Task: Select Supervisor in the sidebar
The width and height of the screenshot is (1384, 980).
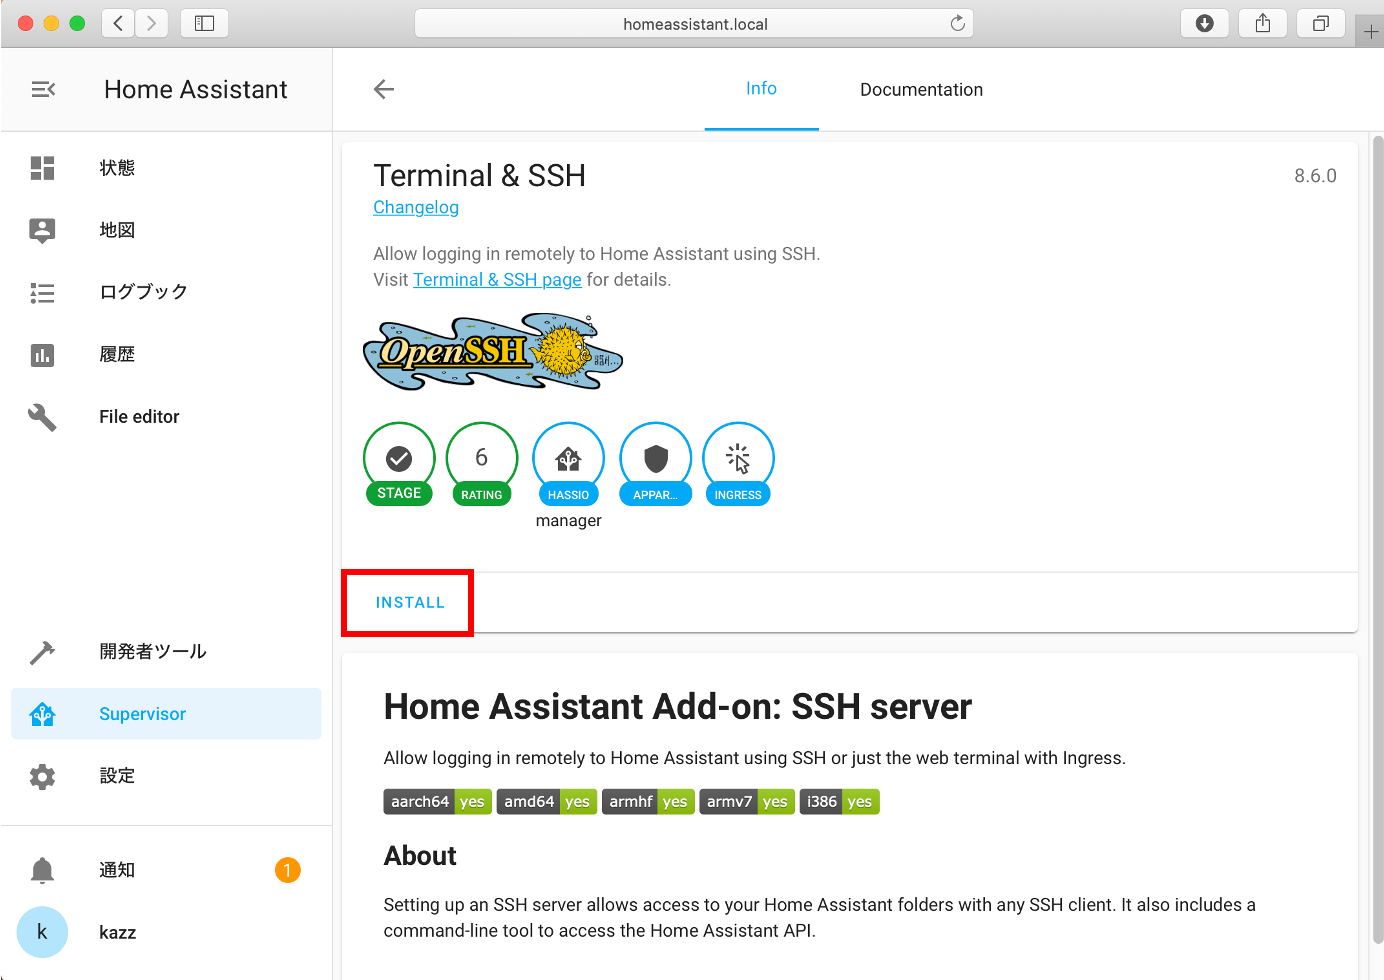Action: 166,714
